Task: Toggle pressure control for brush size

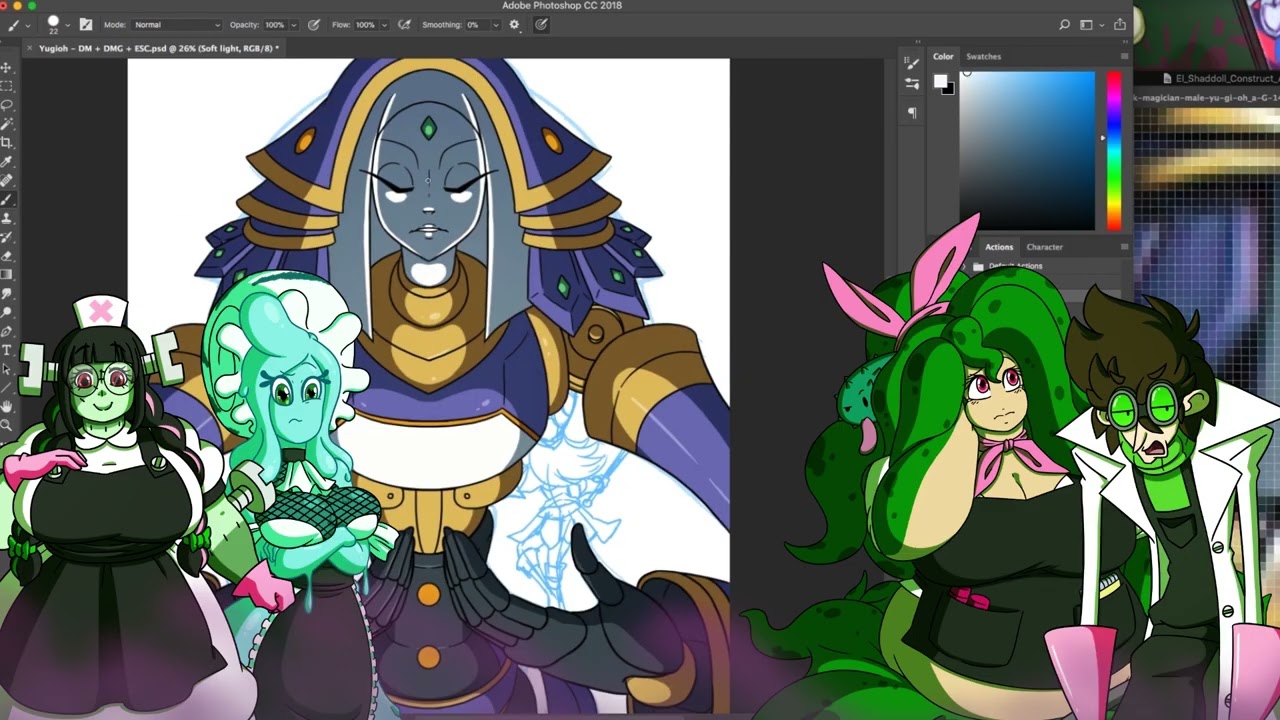Action: [541, 25]
